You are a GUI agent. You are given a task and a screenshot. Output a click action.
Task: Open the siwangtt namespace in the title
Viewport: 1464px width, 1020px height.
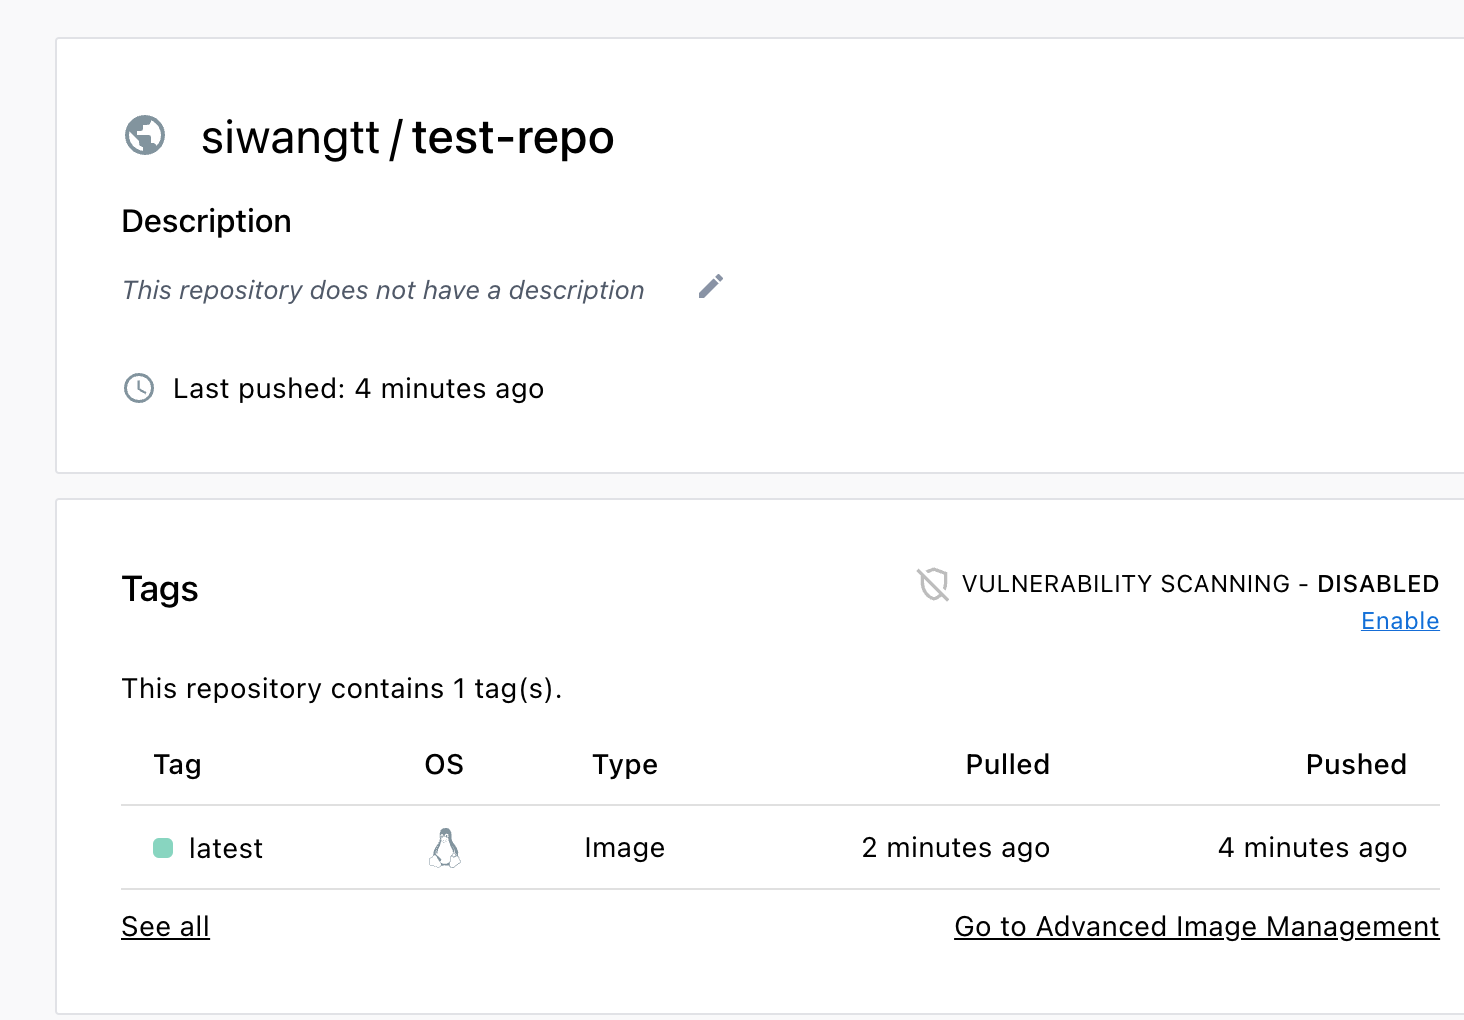click(290, 137)
